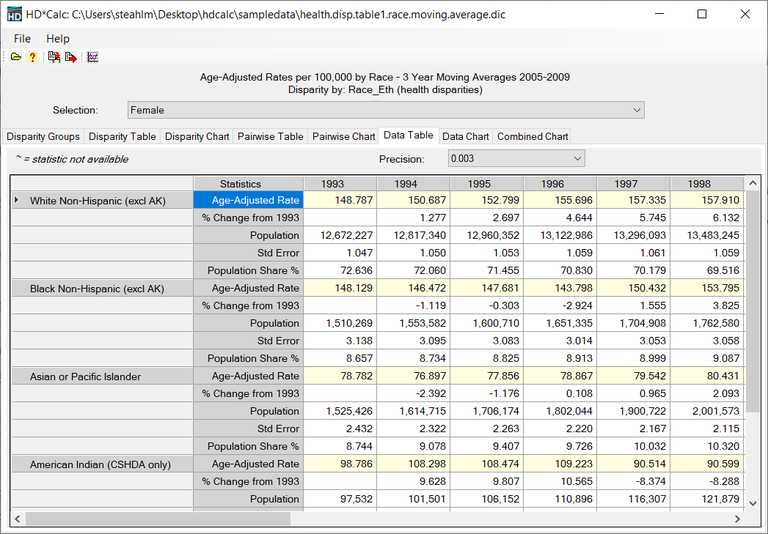Click the yellow help question mark icon
This screenshot has width=768, height=534.
tap(32, 57)
